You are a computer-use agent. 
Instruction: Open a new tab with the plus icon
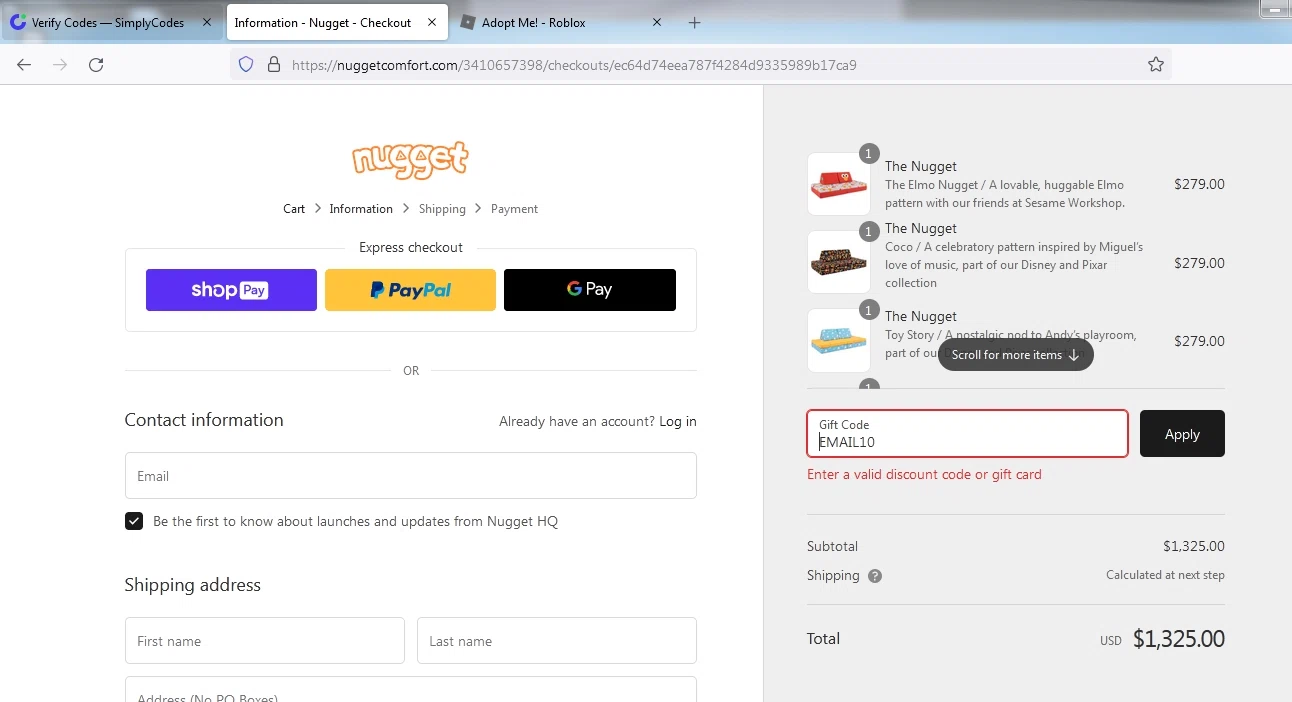tap(695, 23)
